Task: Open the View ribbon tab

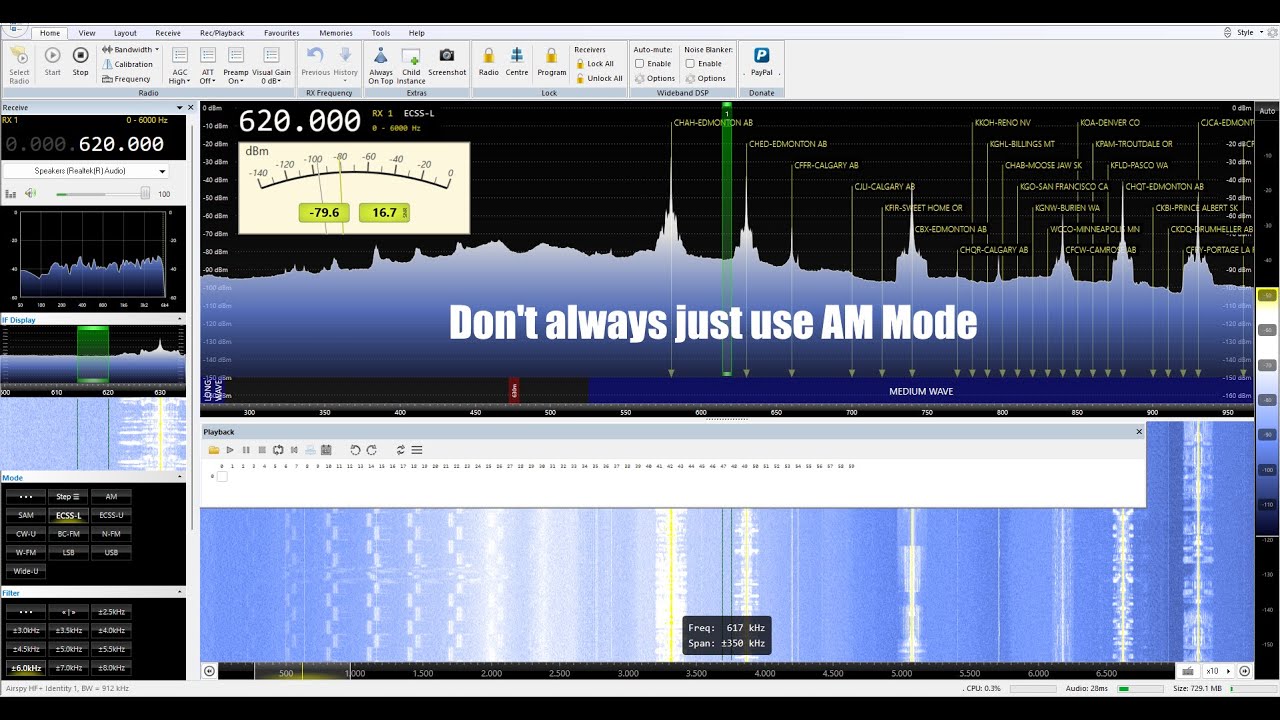Action: coord(87,33)
